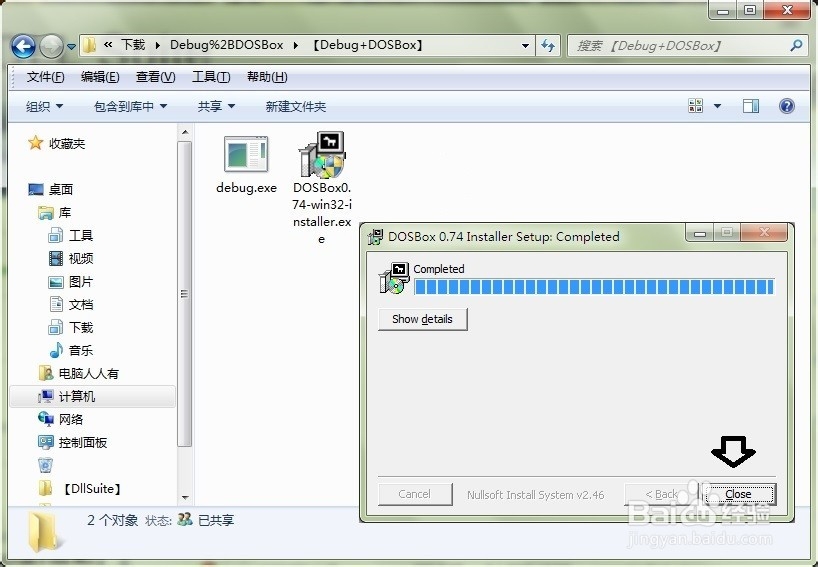The width and height of the screenshot is (818, 567).
Task: Select 收藏夹 in the navigation pane
Action: point(67,143)
